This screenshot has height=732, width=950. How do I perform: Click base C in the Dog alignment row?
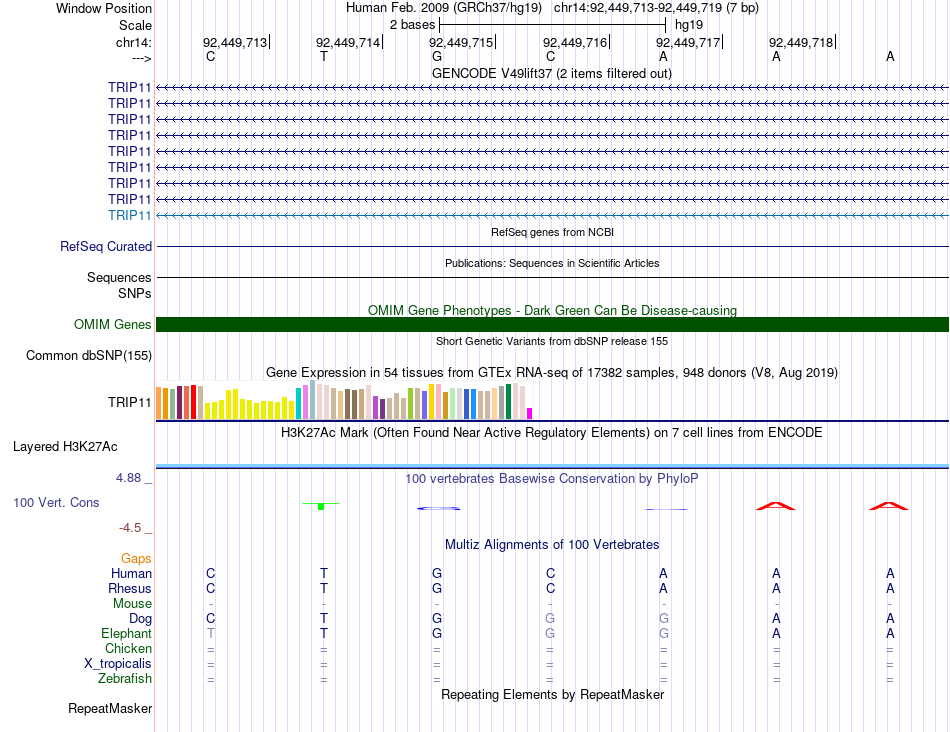(210, 619)
